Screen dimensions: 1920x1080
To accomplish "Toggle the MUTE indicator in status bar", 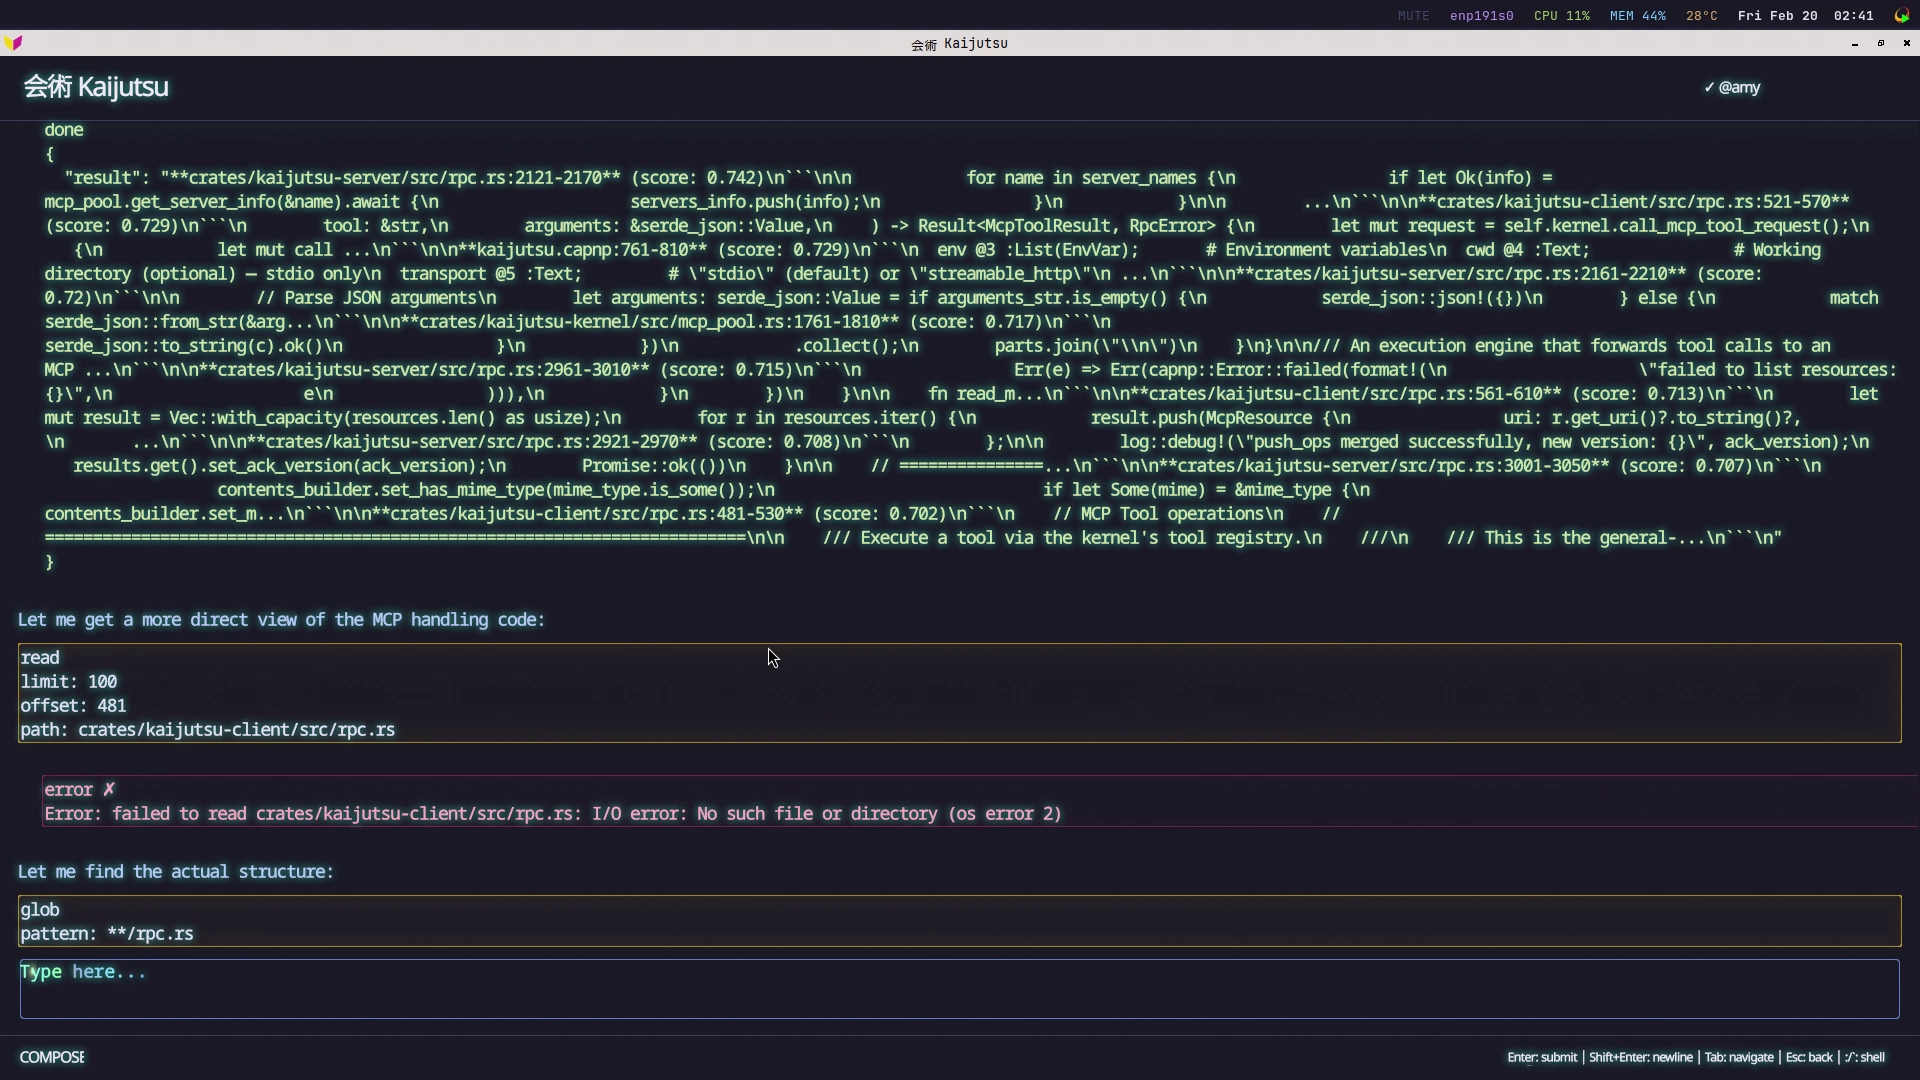I will 1413,16.
